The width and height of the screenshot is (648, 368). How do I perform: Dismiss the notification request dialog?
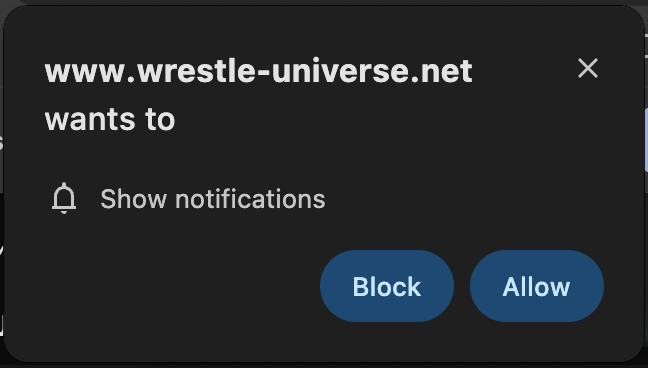point(588,68)
